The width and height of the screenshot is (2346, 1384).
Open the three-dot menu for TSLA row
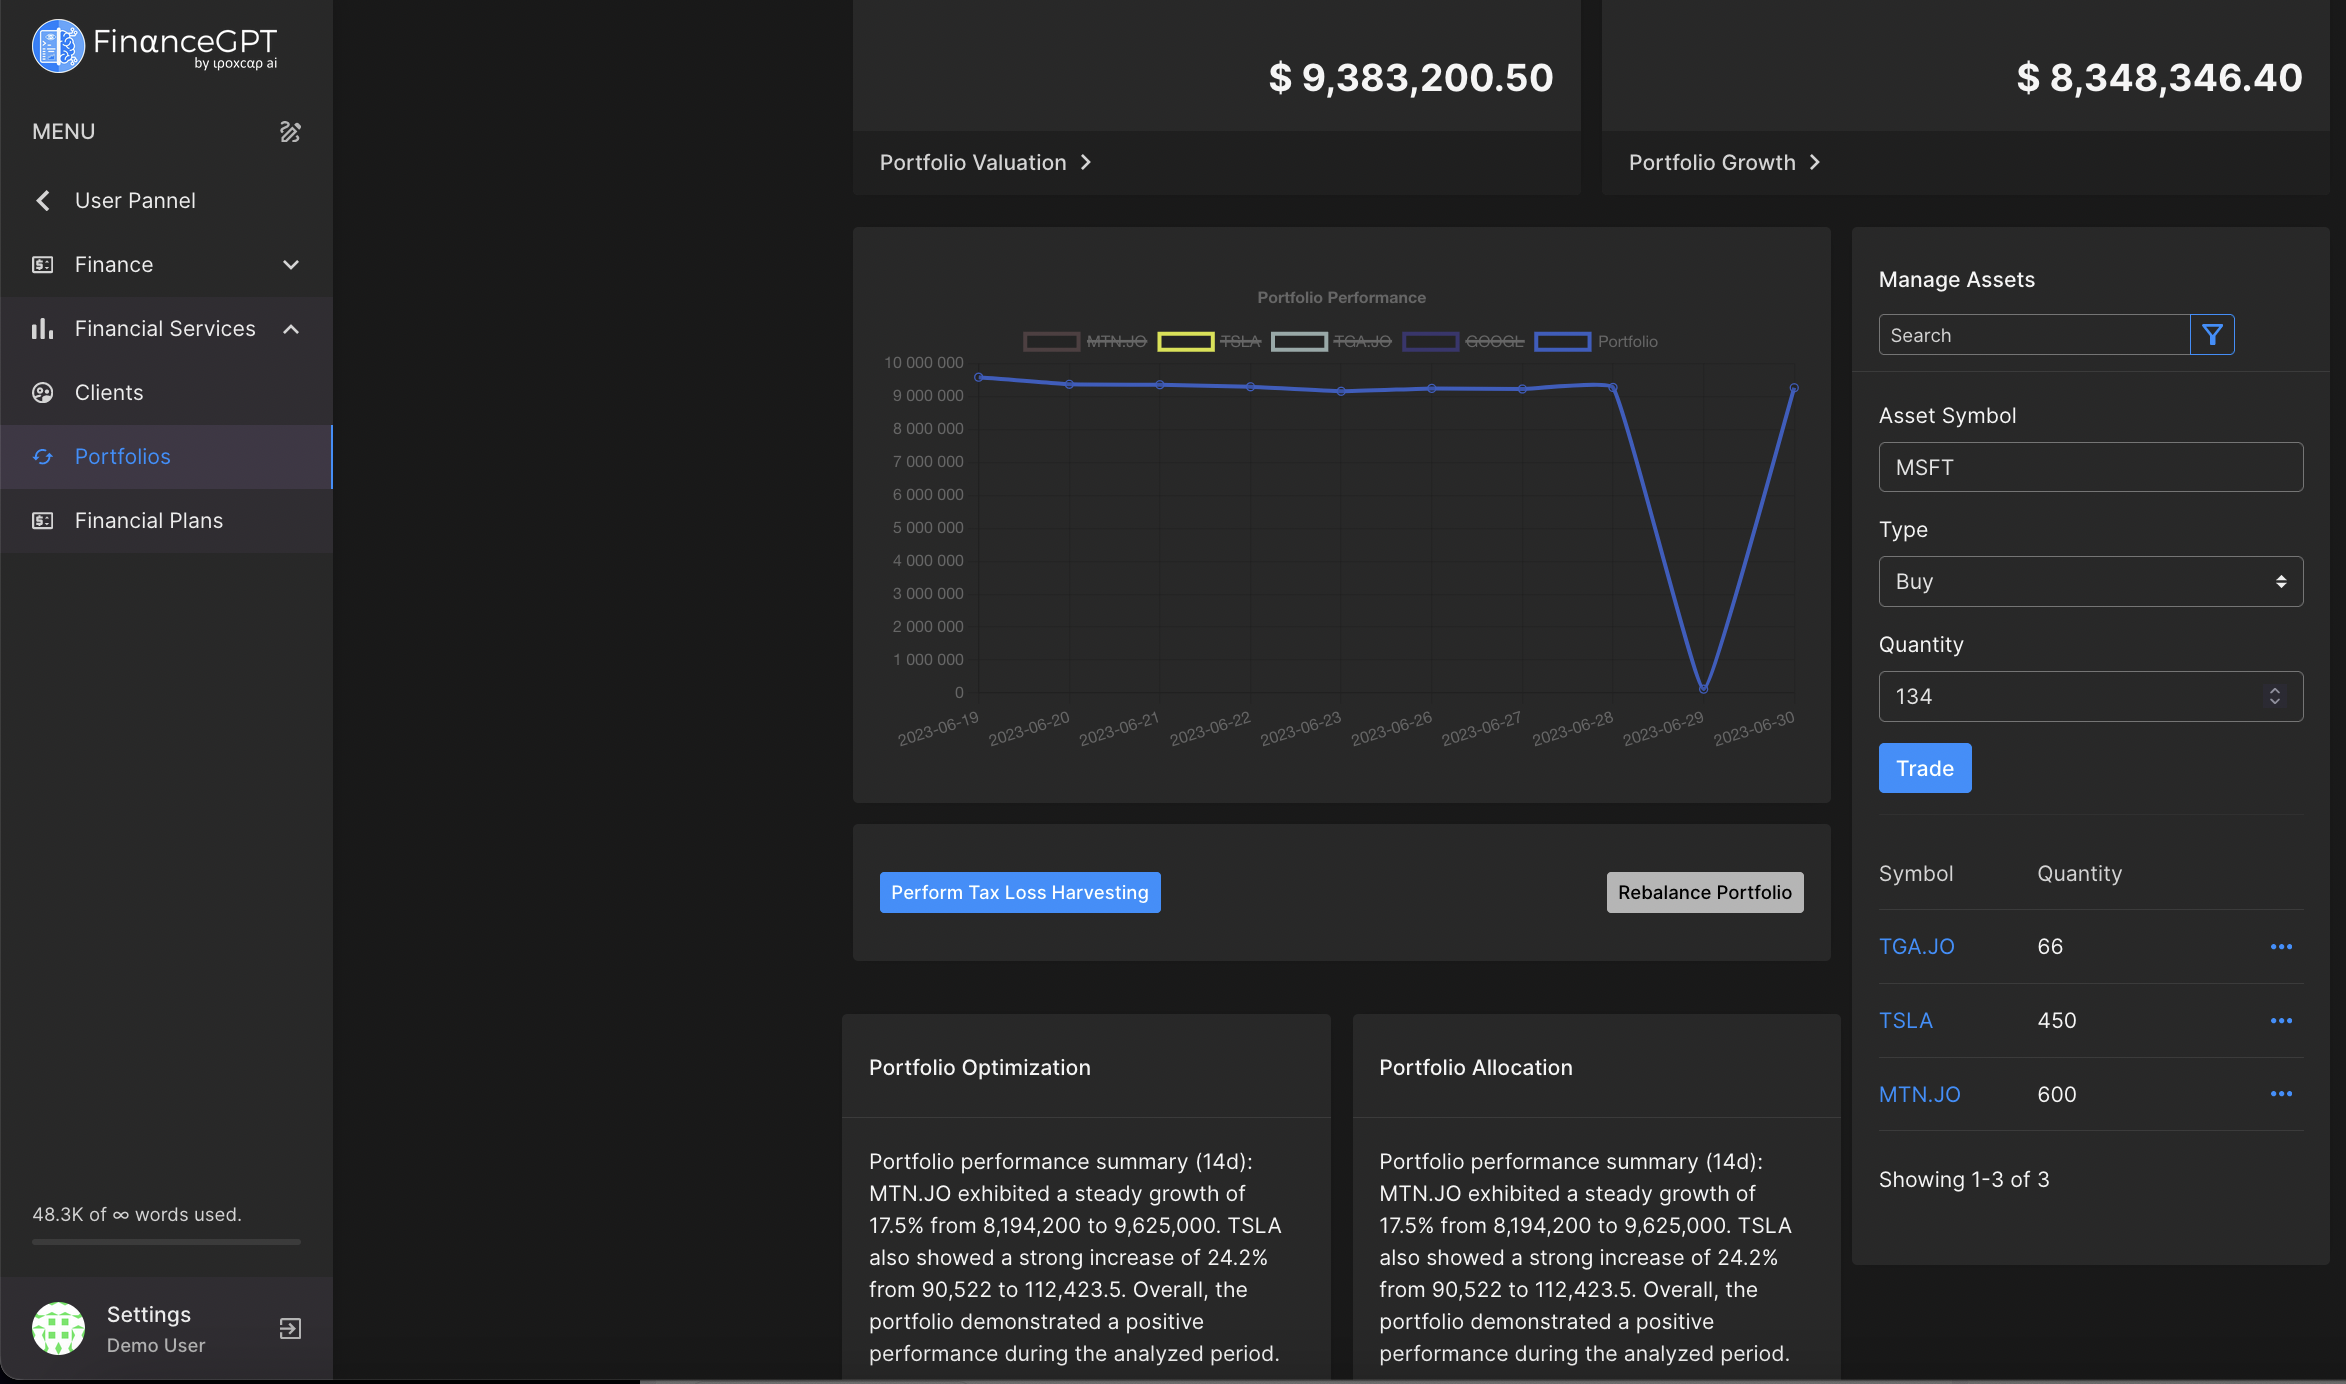(x=2281, y=1020)
